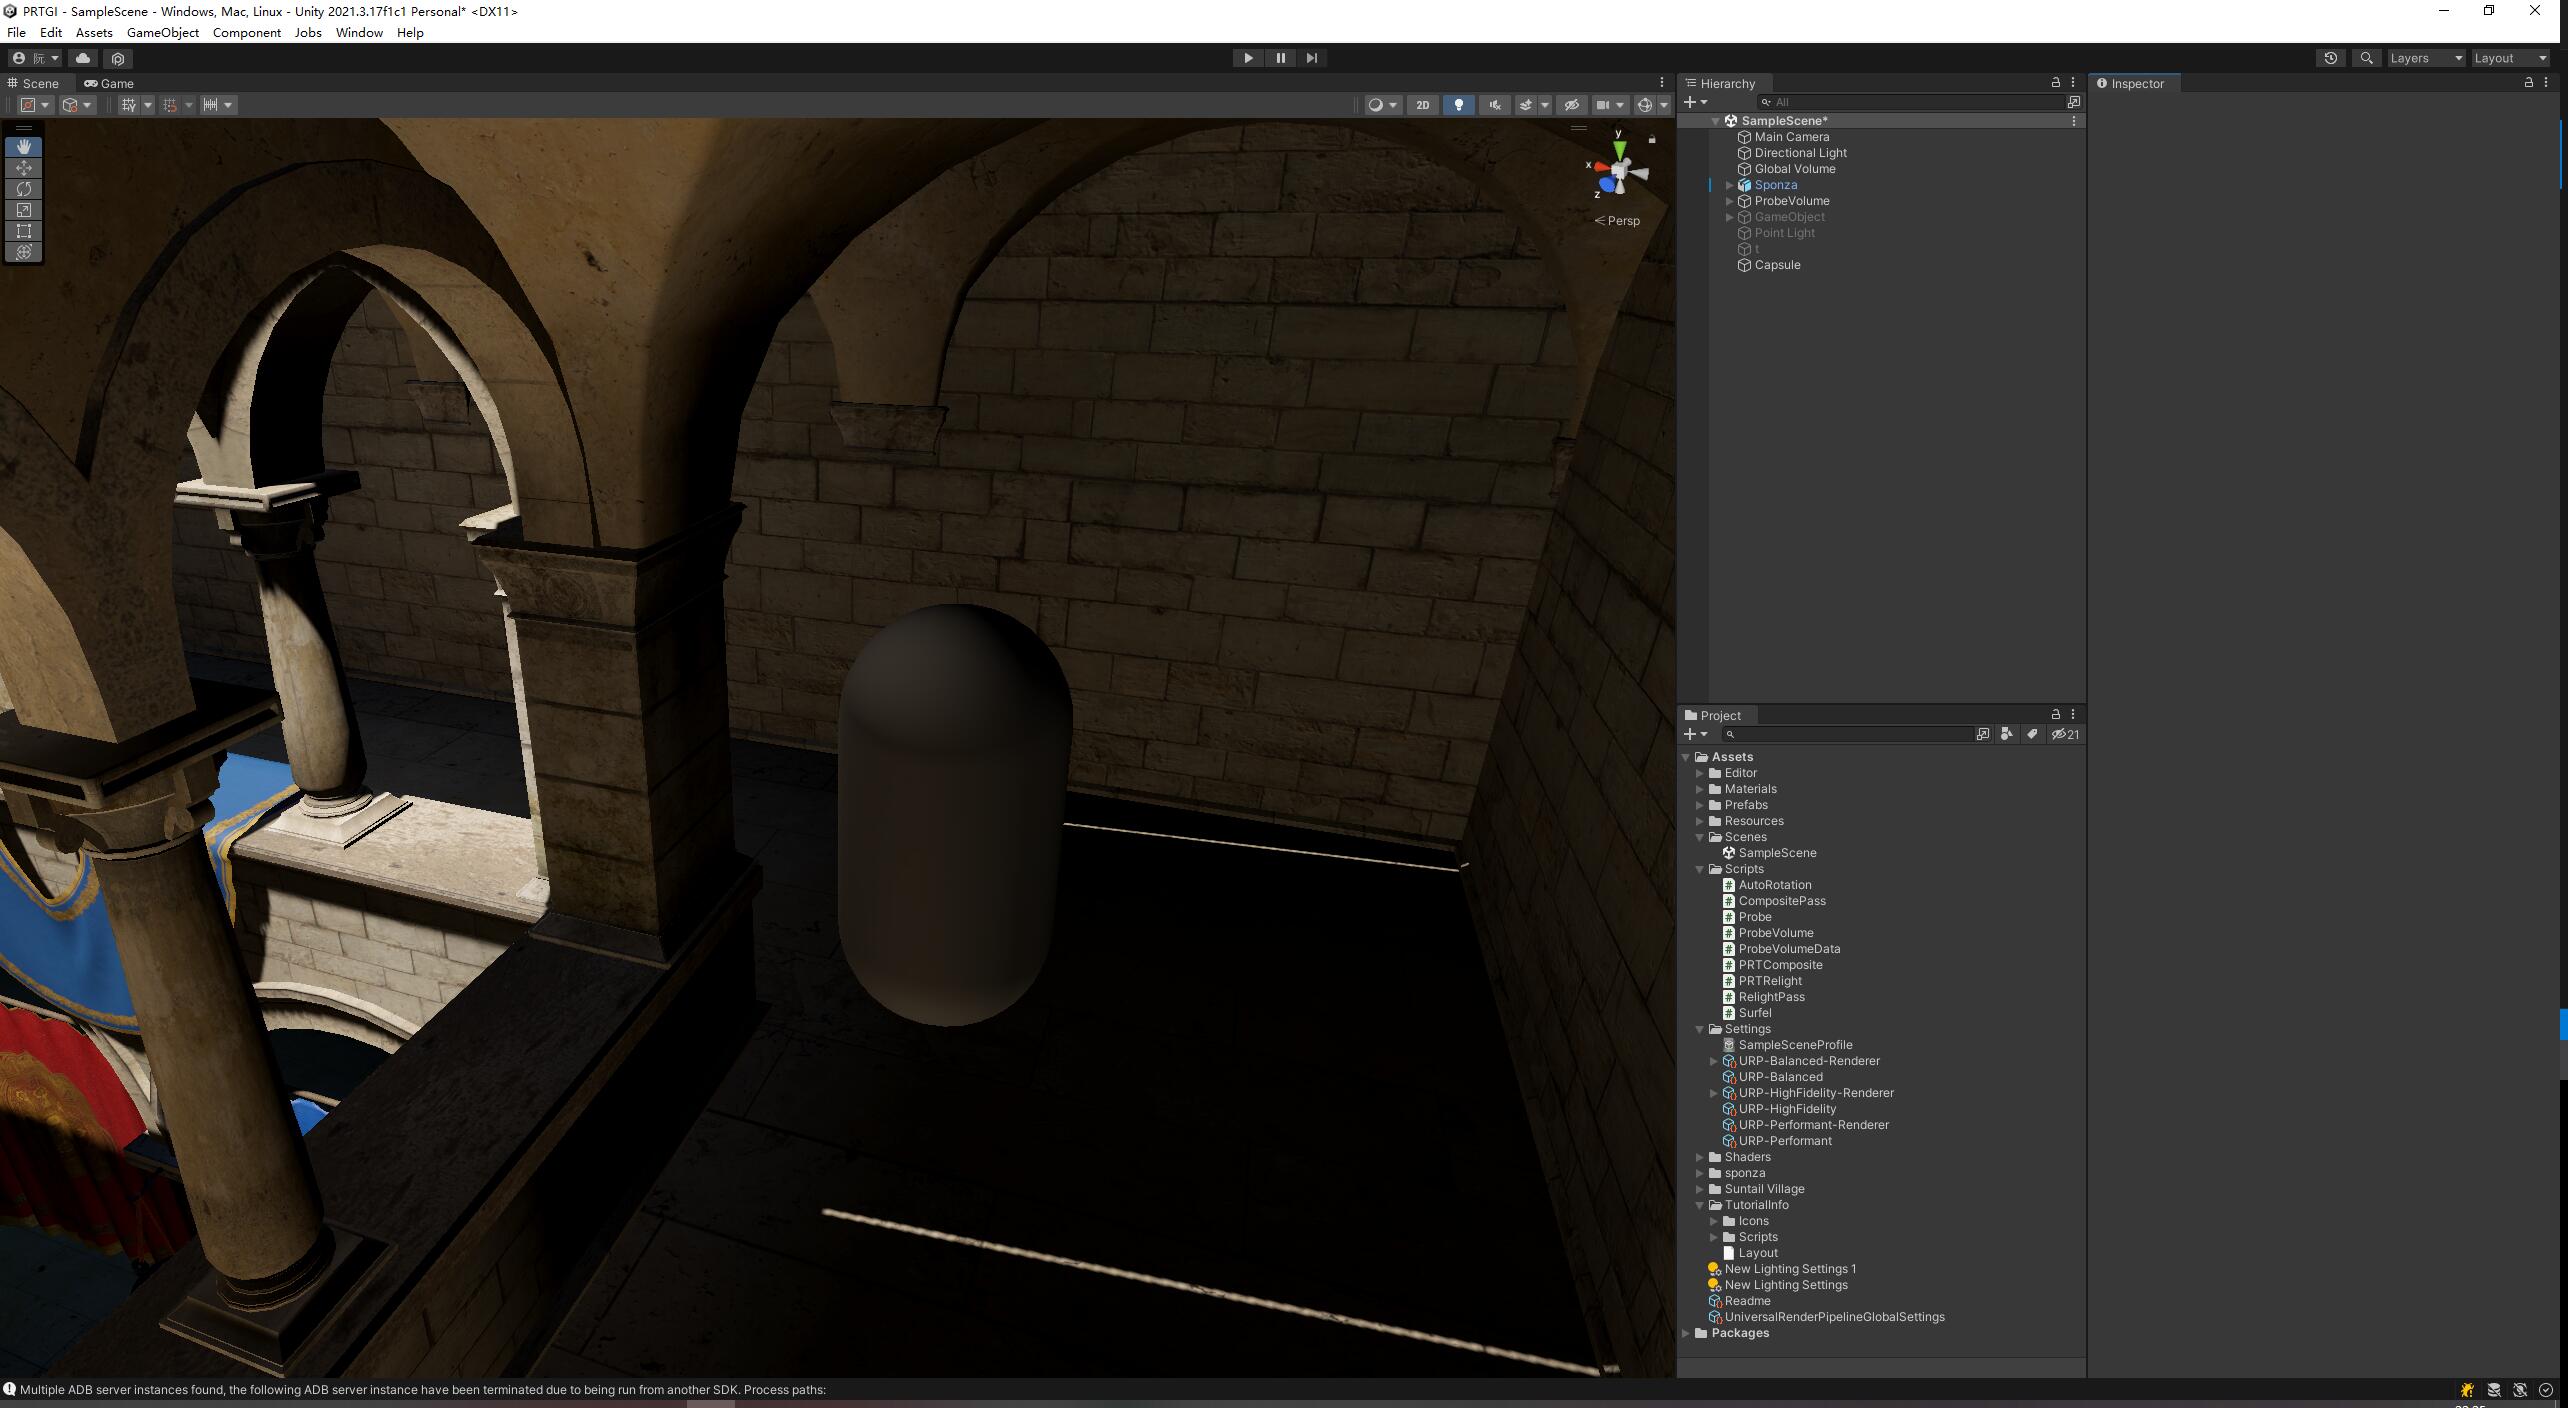Select UniversalRenderPipelineGlobalSettings asset
Viewport: 2568px width, 1408px height.
coord(1834,1317)
